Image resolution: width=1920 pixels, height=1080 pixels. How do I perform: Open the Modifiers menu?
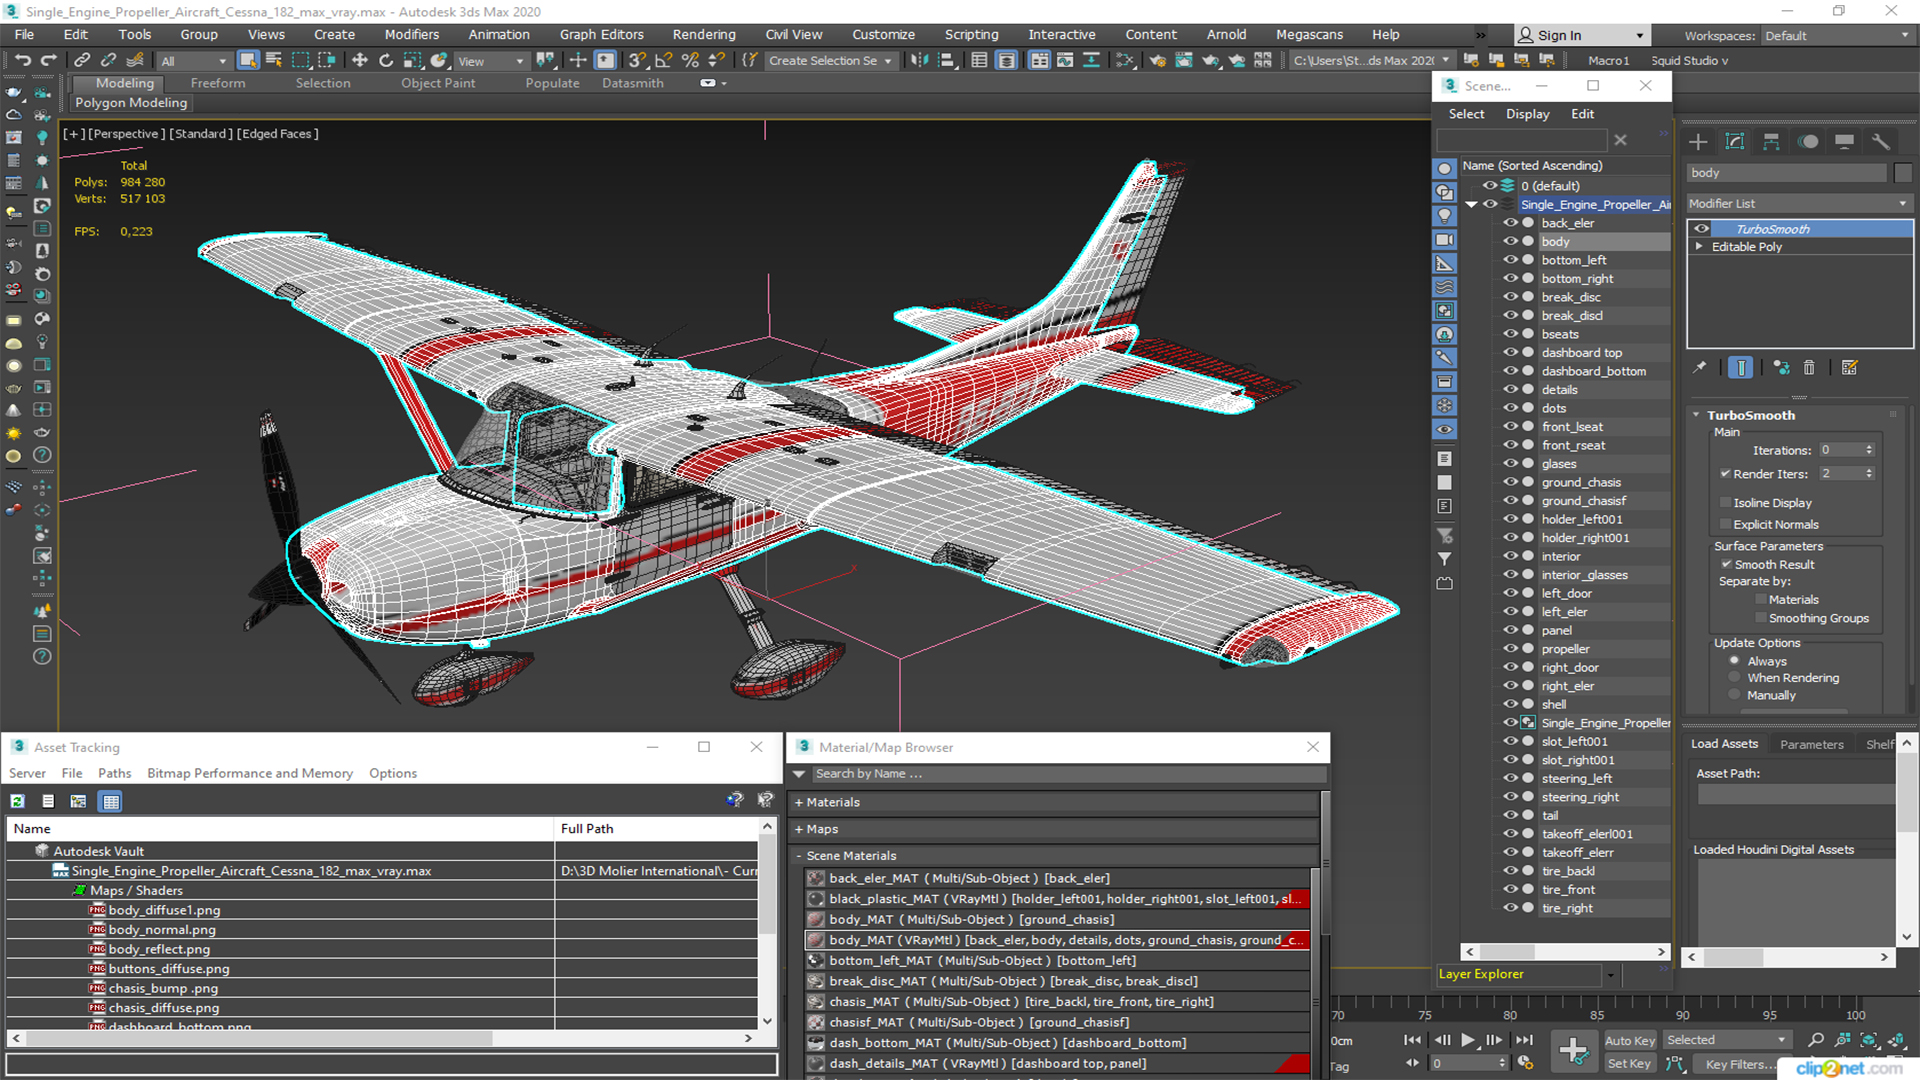tap(411, 35)
